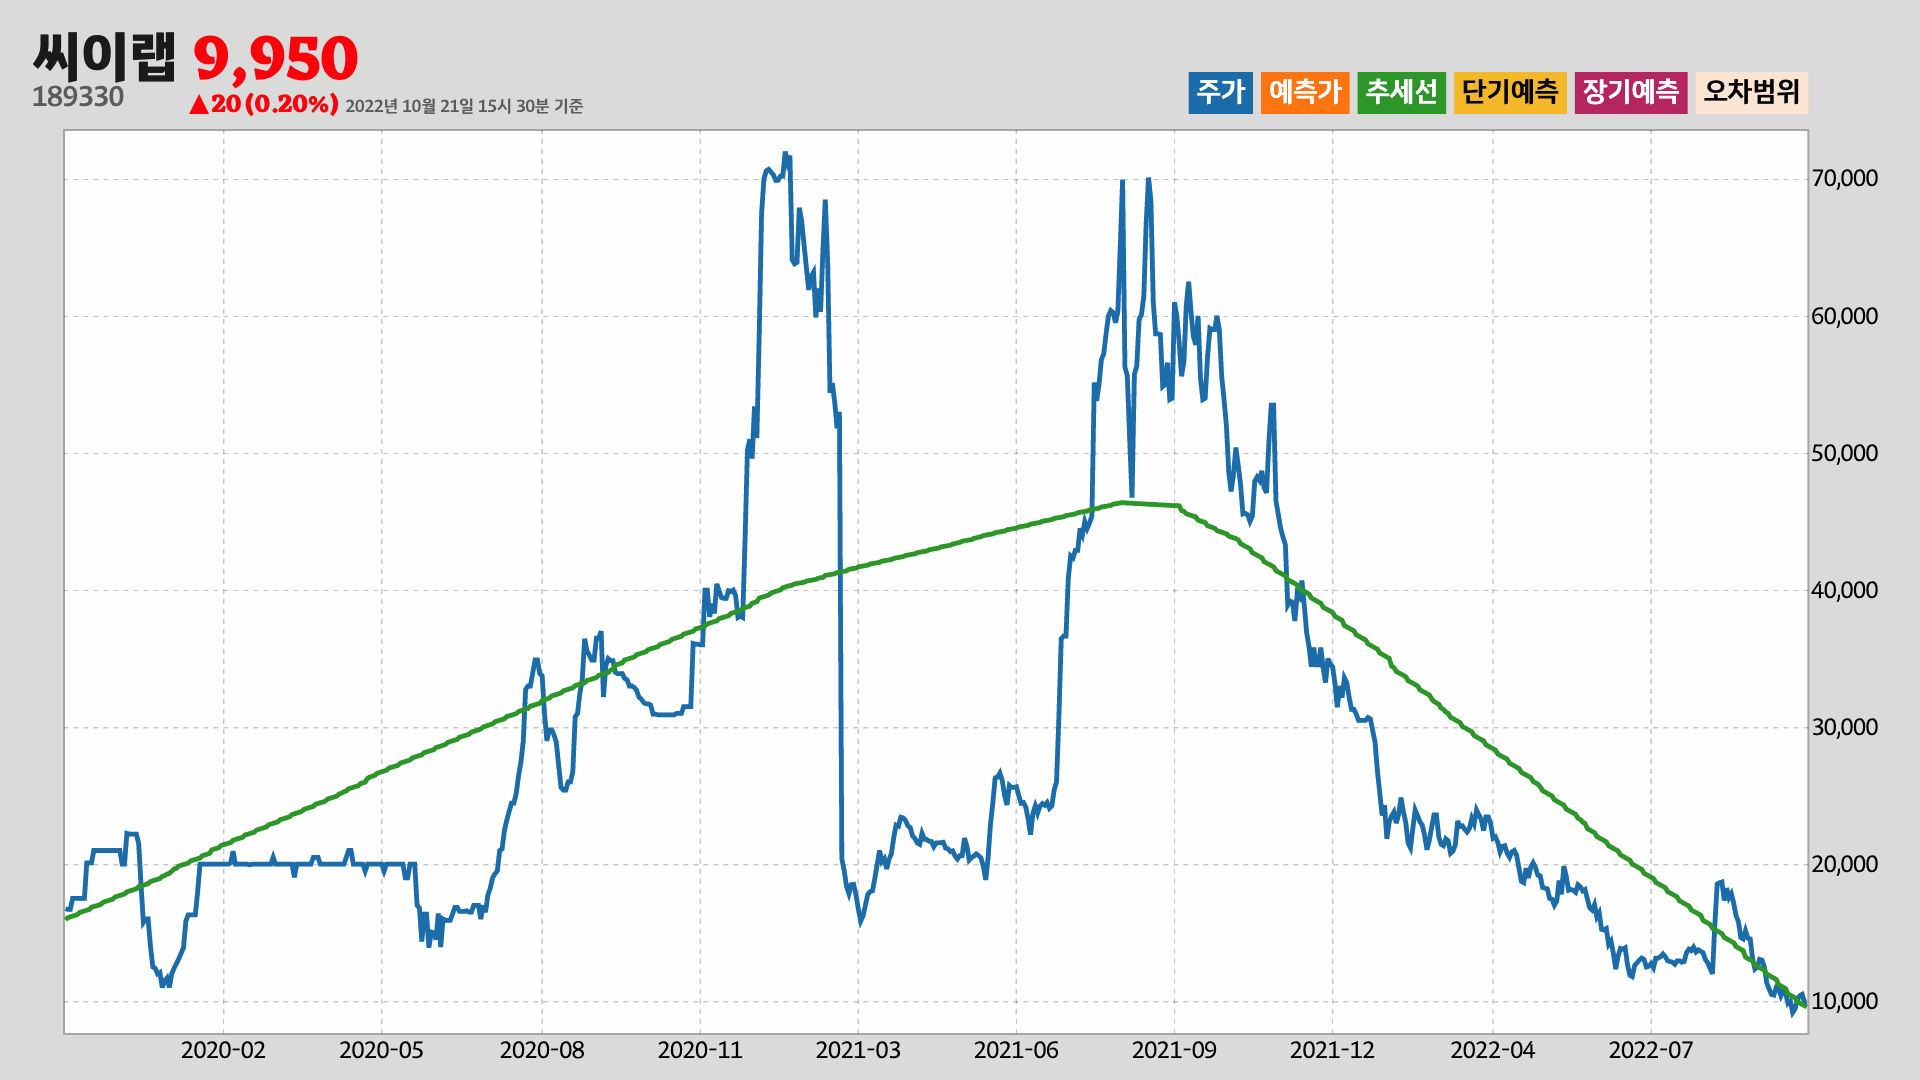Click the red up-arrow change indicator
The height and width of the screenshot is (1080, 1920).
pos(199,105)
